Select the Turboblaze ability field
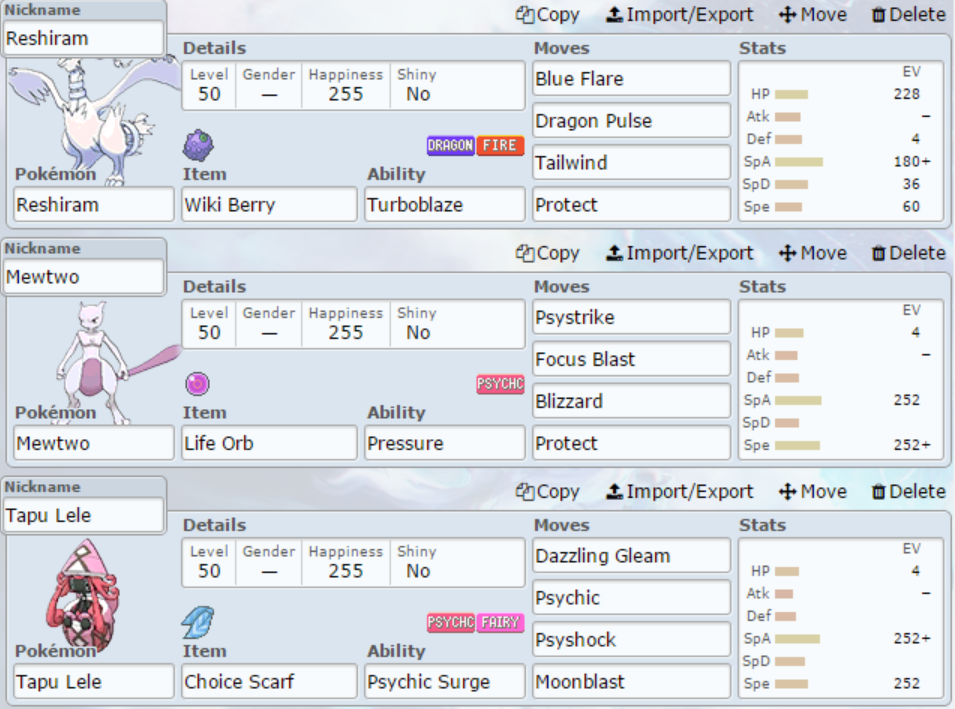The height and width of the screenshot is (709, 955). click(445, 205)
